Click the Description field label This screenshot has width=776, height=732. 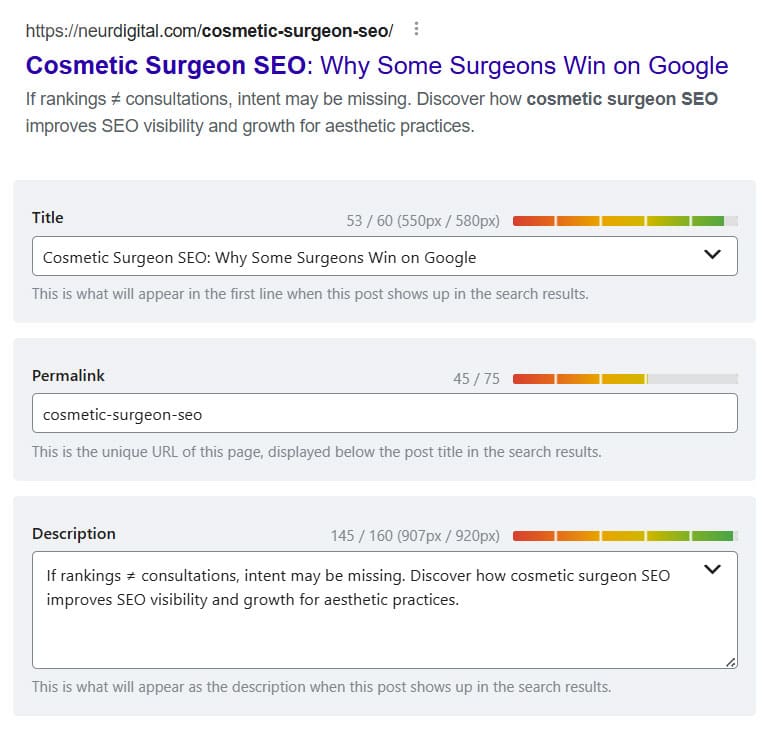tap(74, 534)
